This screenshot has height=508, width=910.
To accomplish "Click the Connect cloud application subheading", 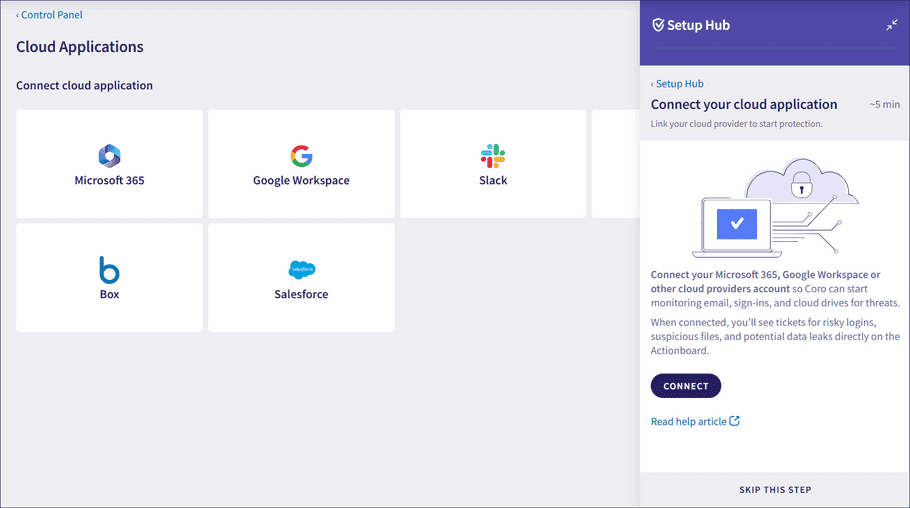I will pos(84,85).
